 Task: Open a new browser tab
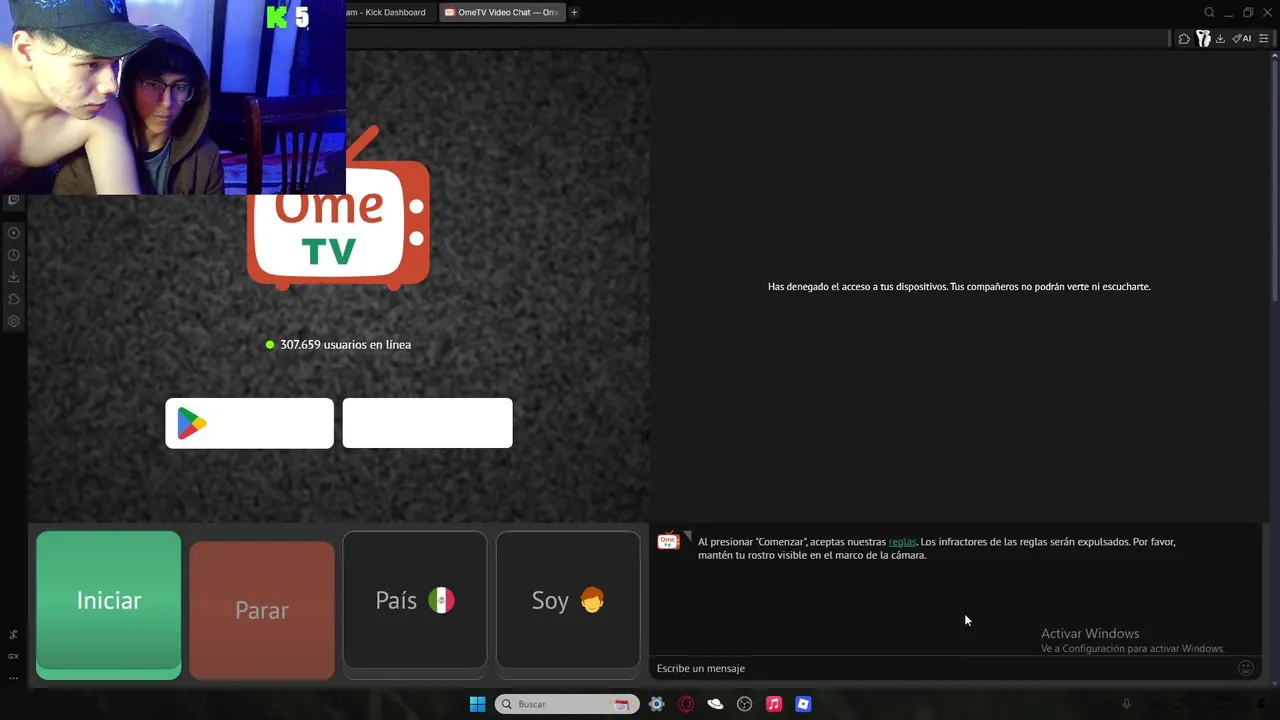(574, 12)
